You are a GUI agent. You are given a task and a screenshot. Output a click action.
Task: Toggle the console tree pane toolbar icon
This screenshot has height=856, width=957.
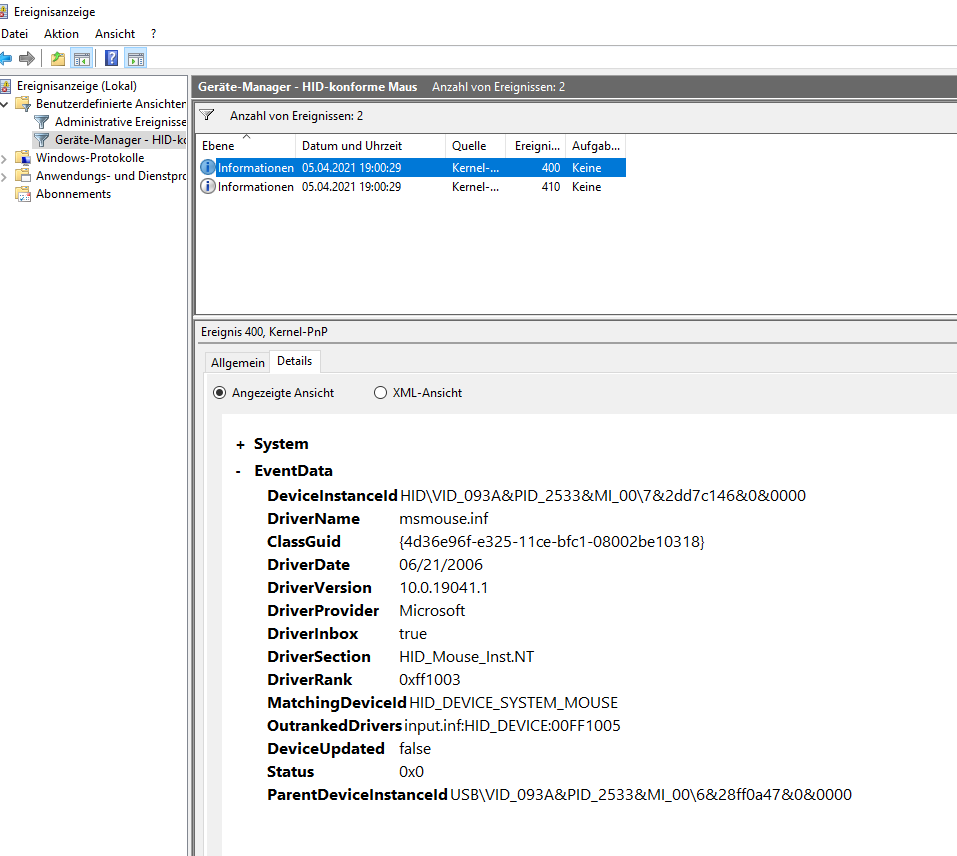click(82, 59)
